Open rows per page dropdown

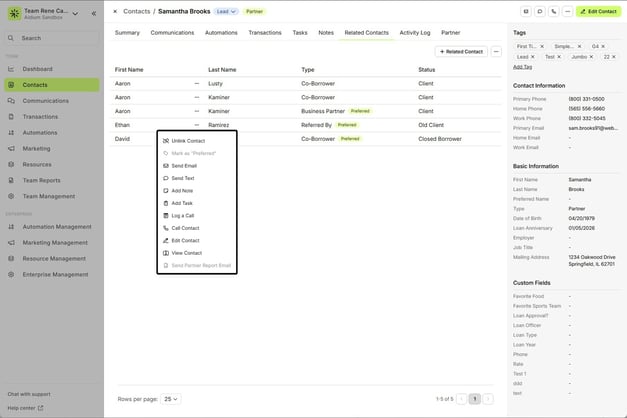click(x=173, y=398)
